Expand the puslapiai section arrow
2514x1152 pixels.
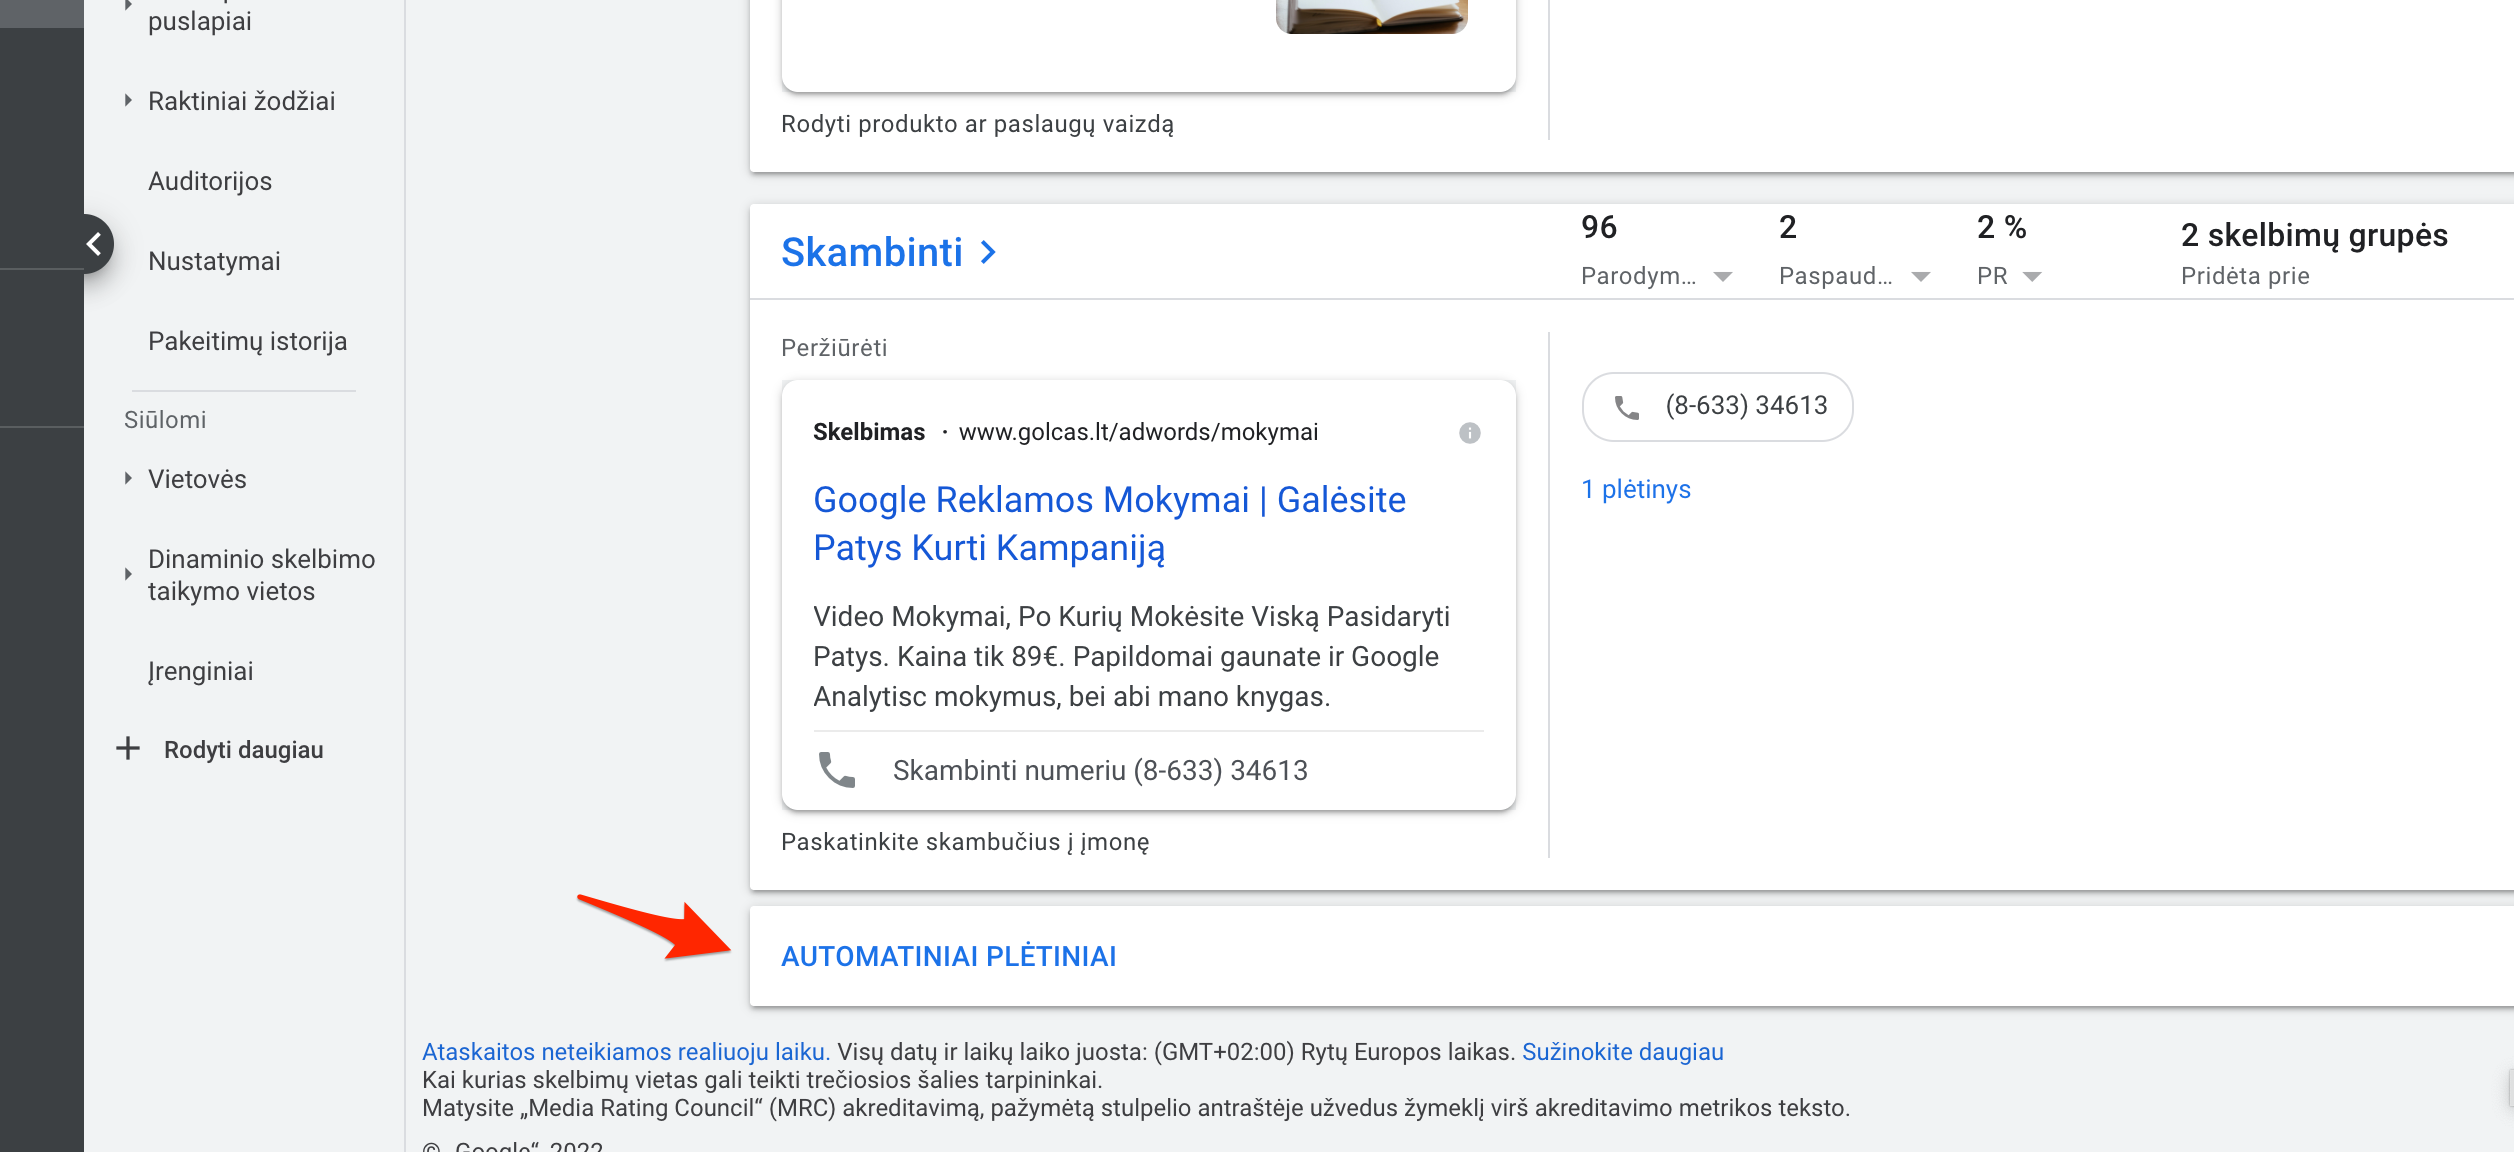(128, 5)
